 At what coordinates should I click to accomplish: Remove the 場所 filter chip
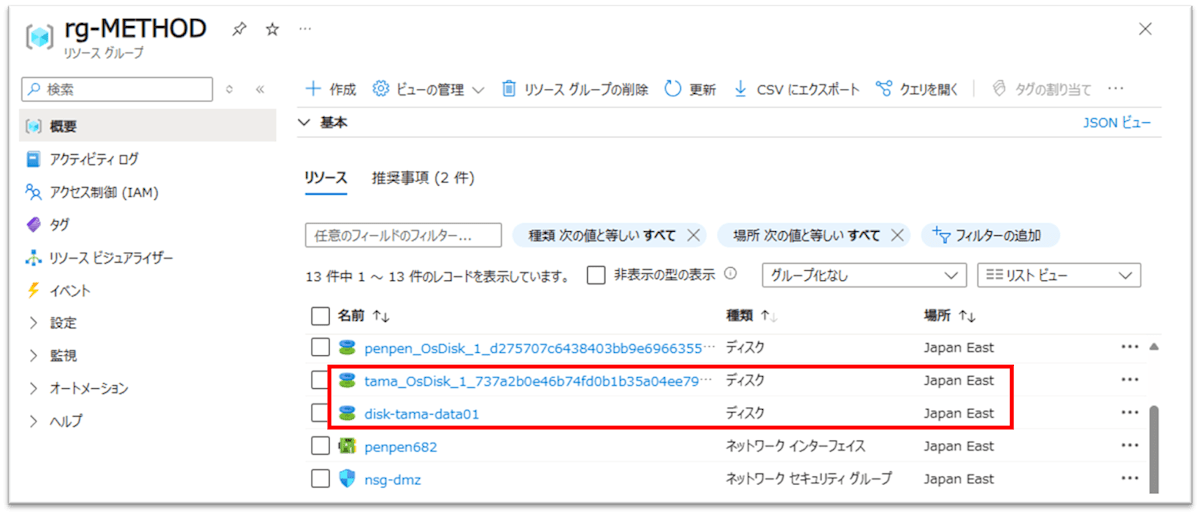(897, 236)
